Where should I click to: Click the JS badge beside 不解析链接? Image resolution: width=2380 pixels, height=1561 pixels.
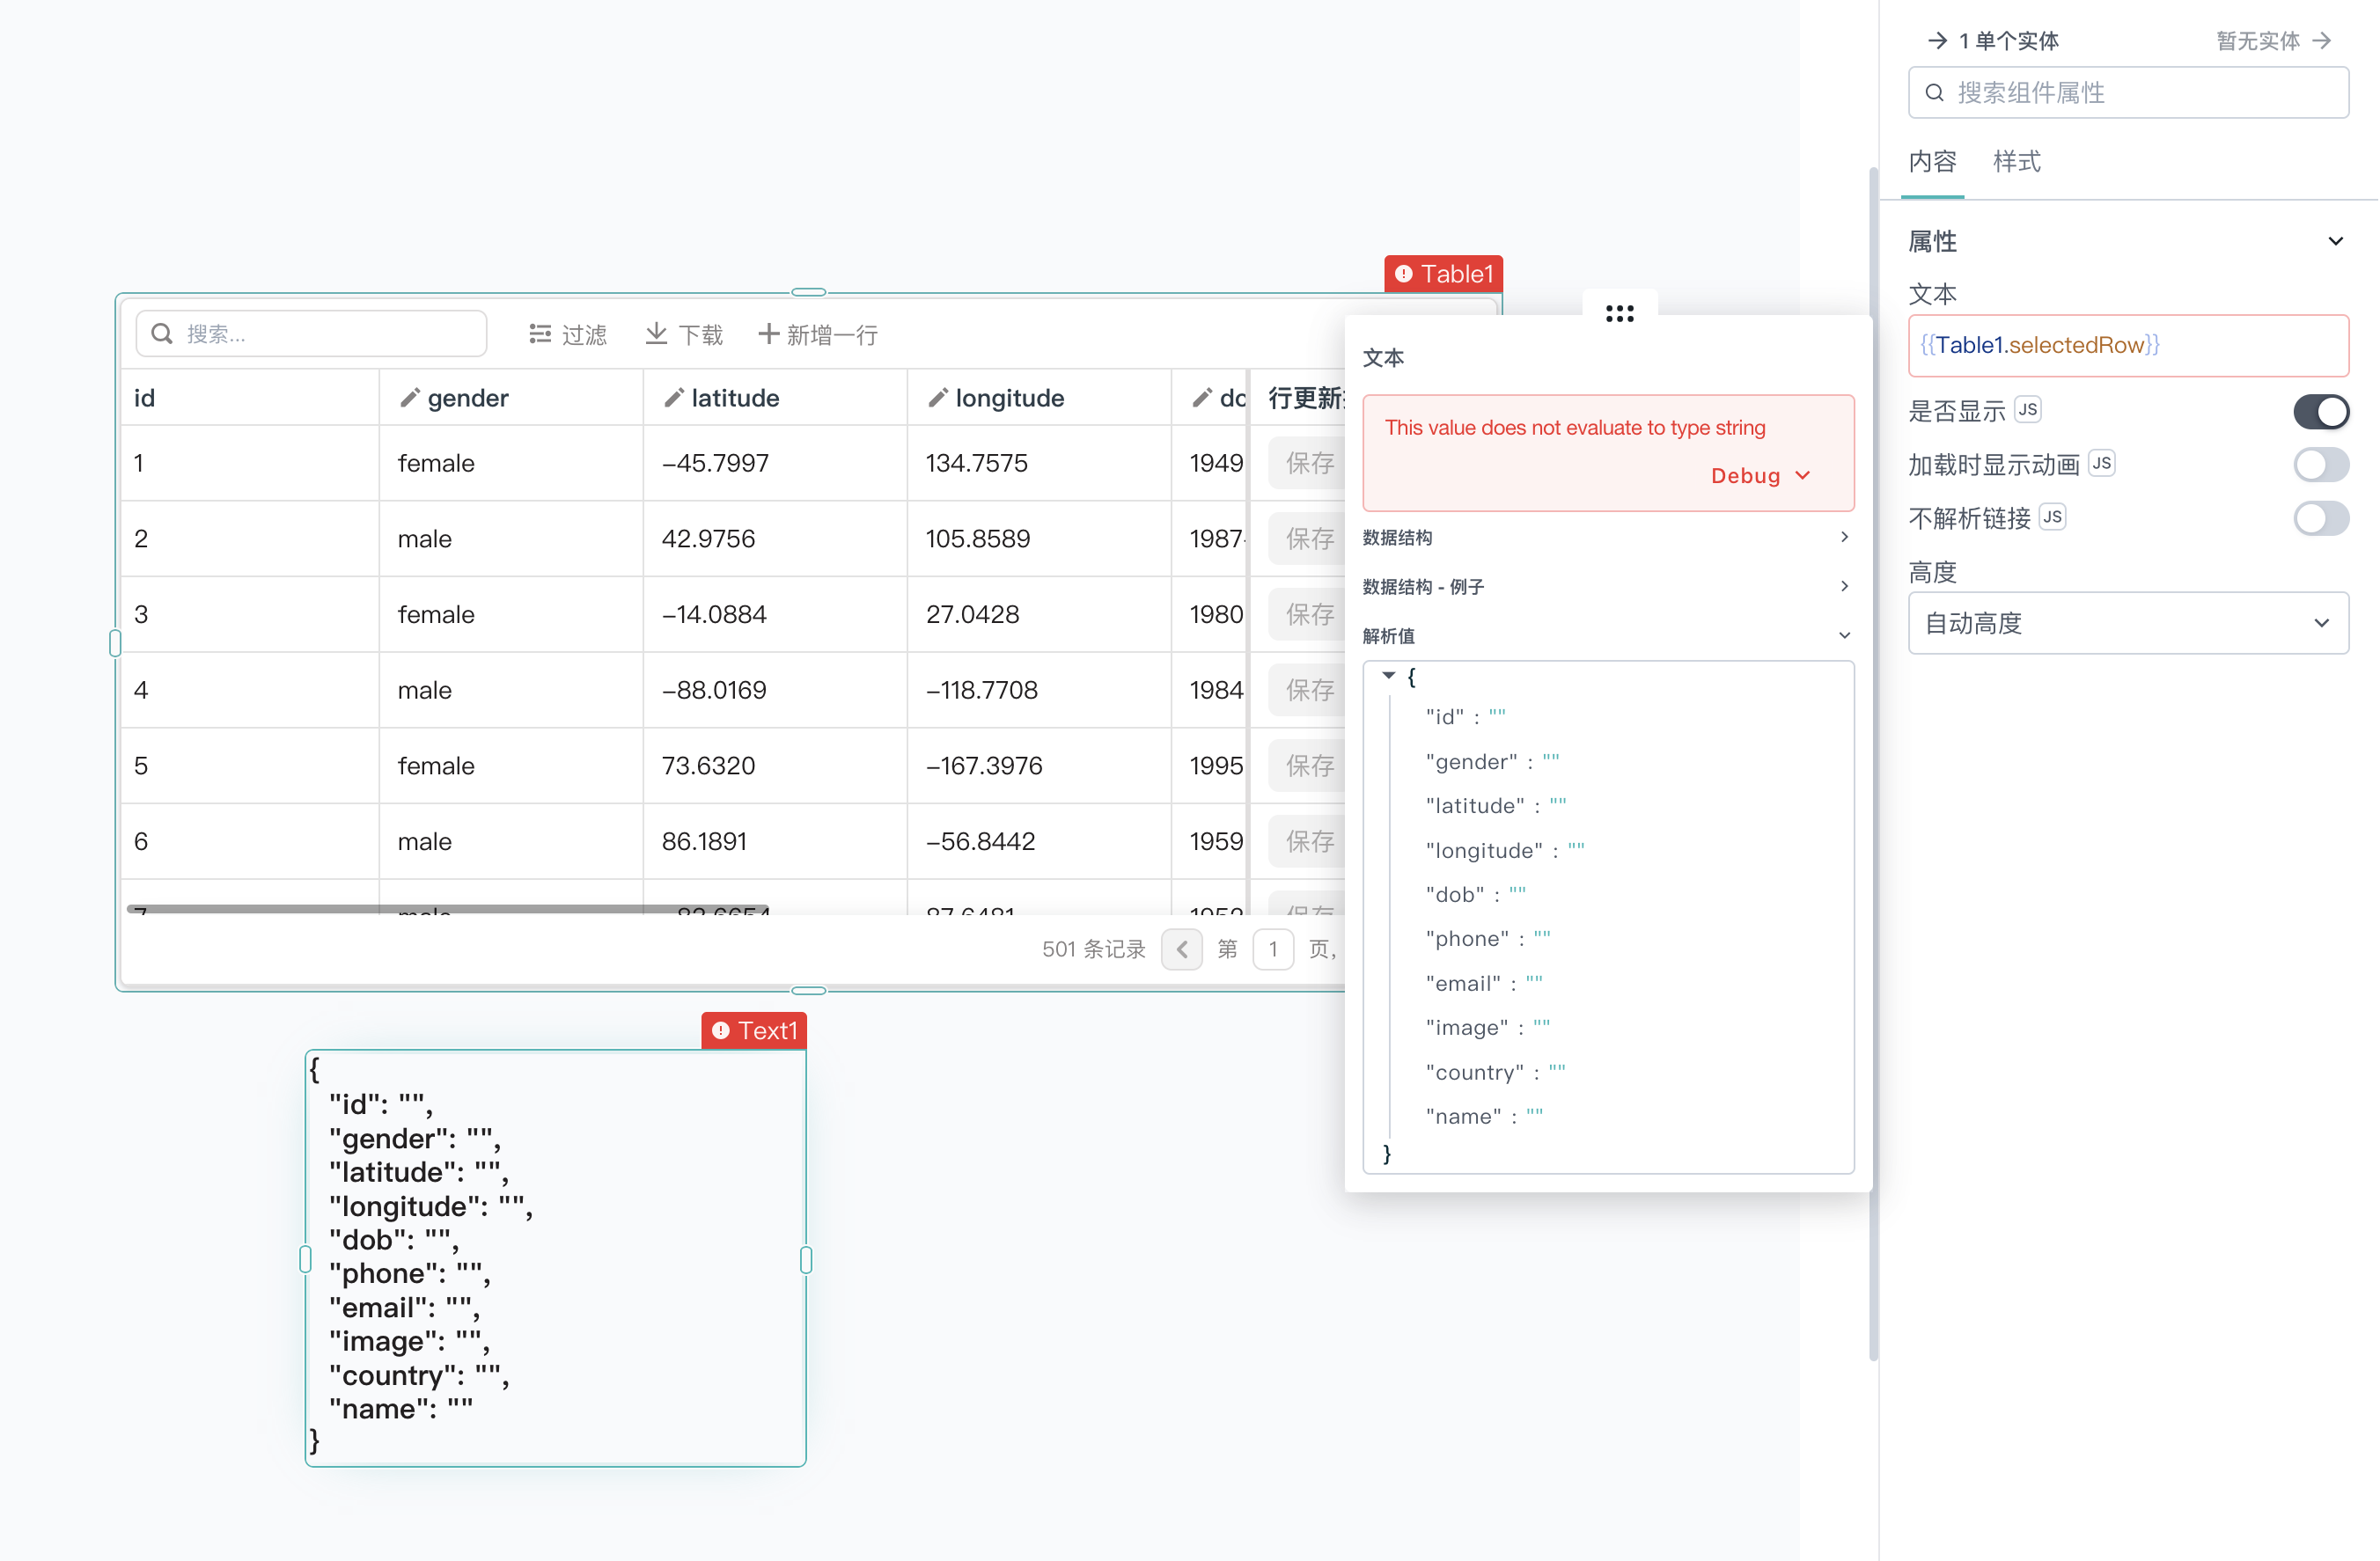pos(2053,517)
